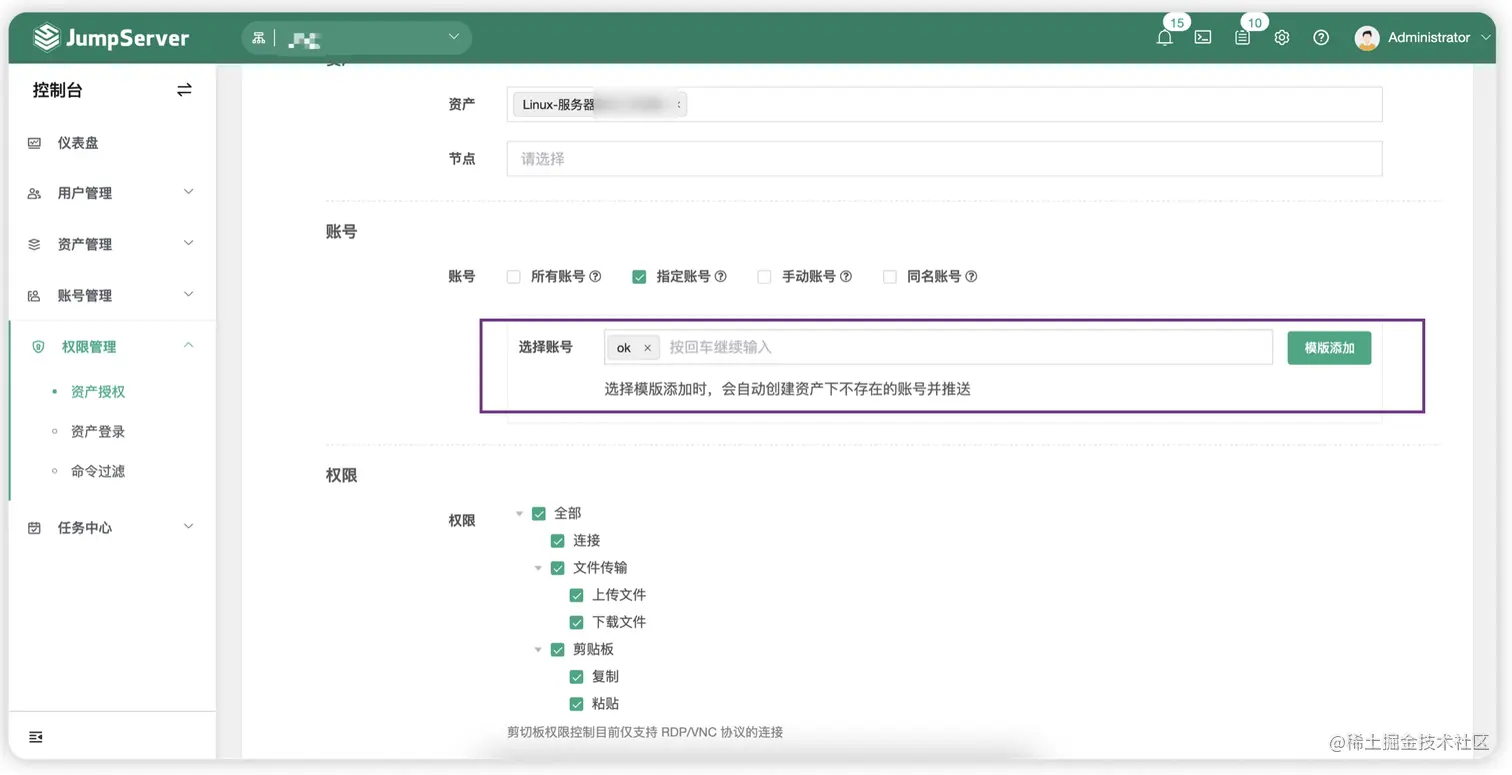This screenshot has width=1512, height=775.
Task: Open the message chat icon in top bar
Action: (1202, 37)
